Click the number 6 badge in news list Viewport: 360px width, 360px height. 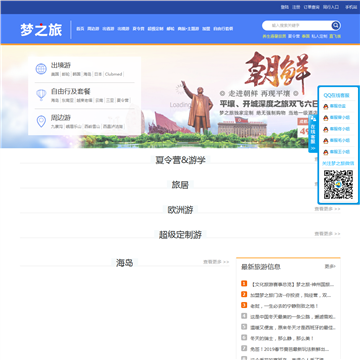pyautogui.click(x=244, y=338)
